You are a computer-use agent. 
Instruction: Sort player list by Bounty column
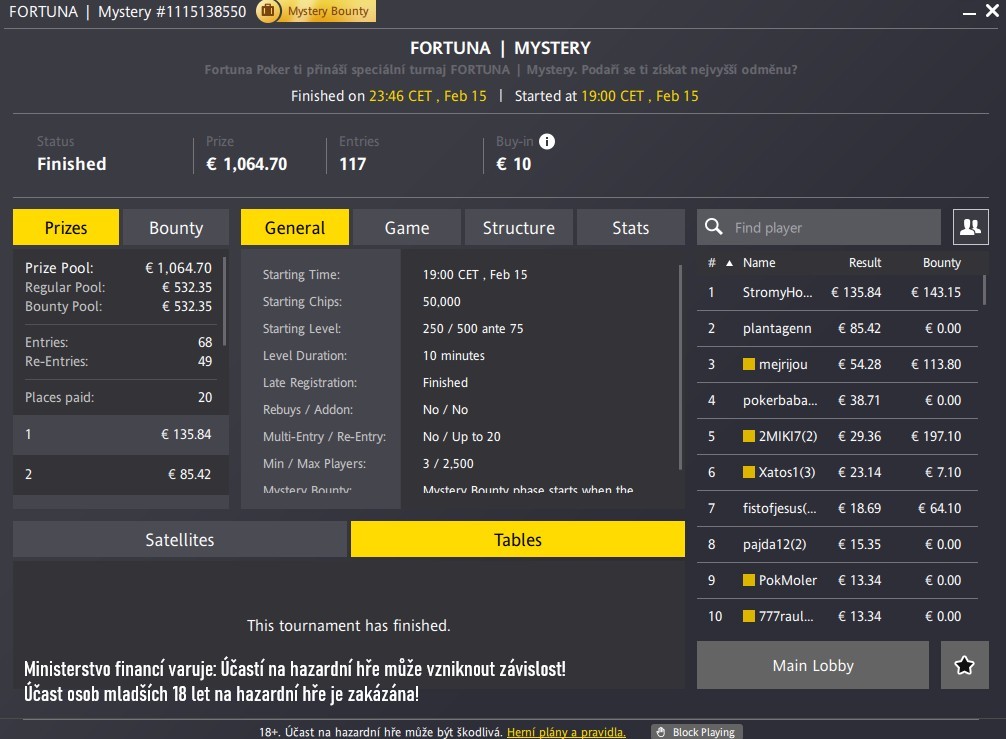(x=941, y=263)
